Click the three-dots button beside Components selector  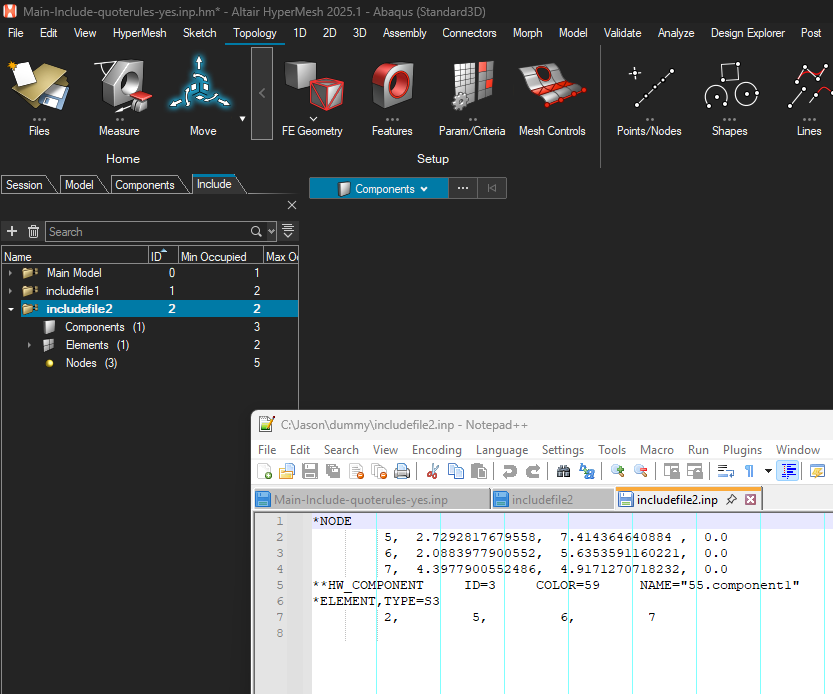click(x=462, y=188)
